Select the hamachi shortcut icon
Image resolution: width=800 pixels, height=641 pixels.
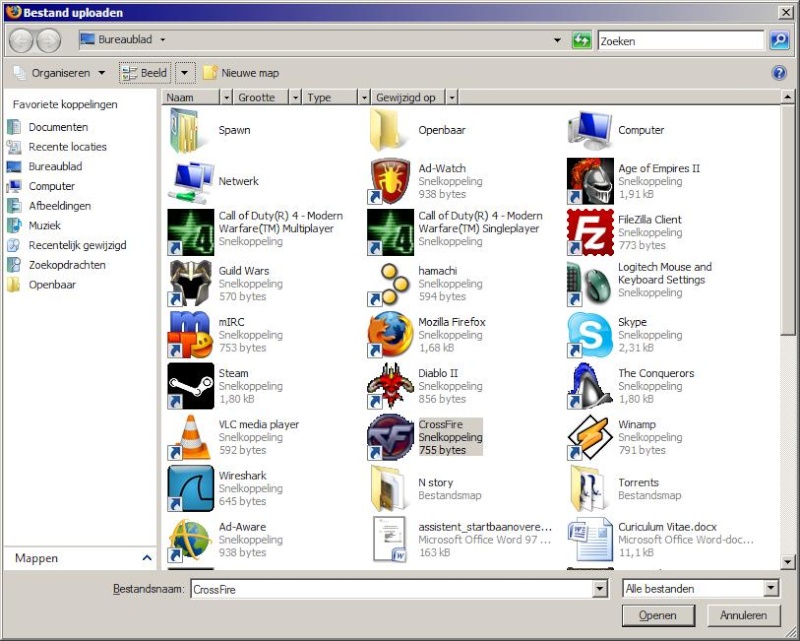pos(391,283)
